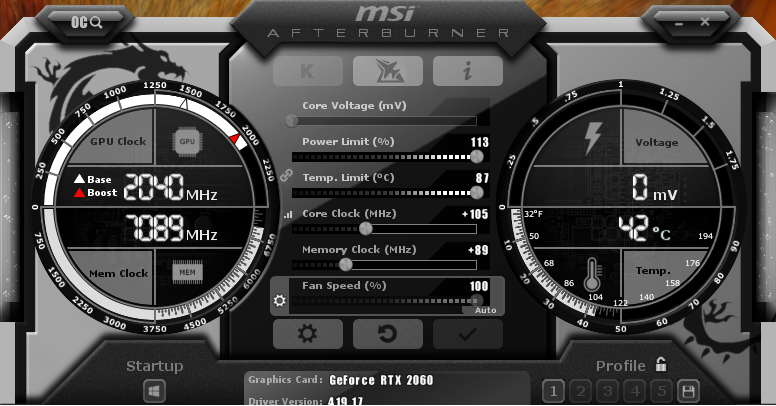The image size is (776, 406).
Task: Click the Memory Clock slider handle
Action: [345, 265]
